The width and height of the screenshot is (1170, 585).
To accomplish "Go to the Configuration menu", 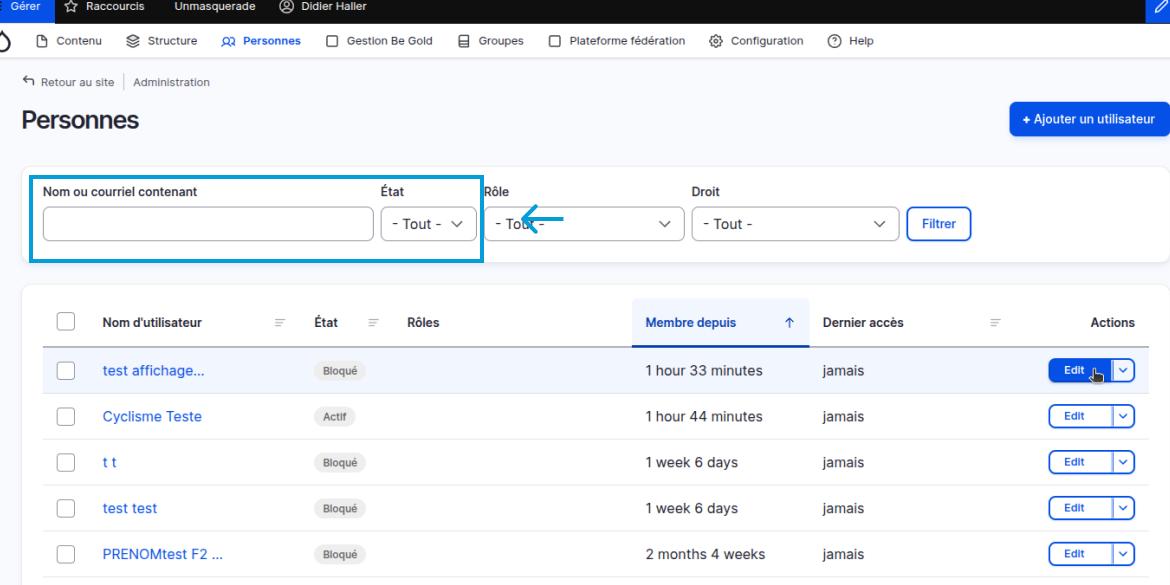I will pos(756,41).
